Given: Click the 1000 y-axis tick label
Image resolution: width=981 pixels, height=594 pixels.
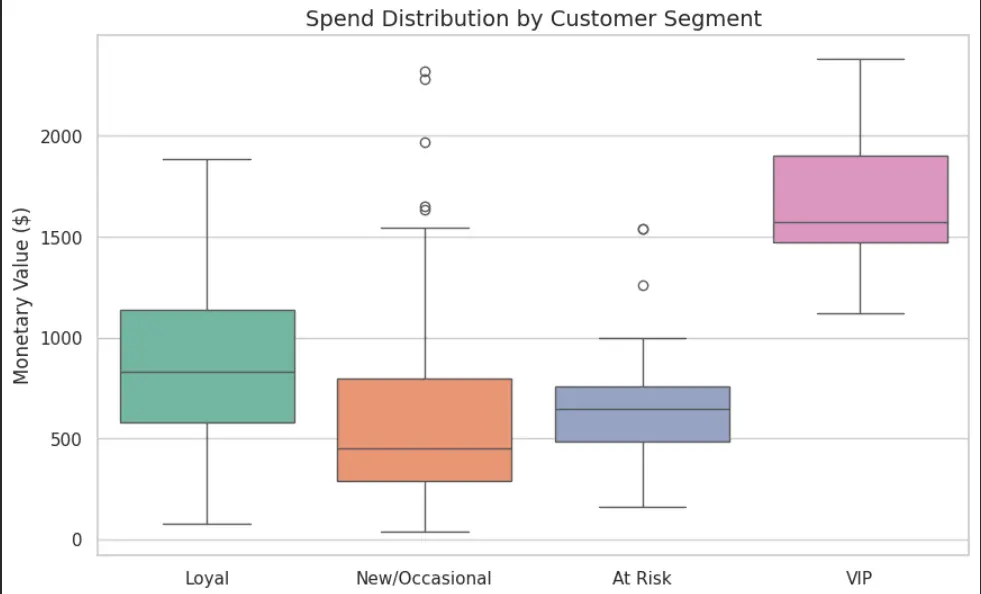Looking at the screenshot, I should 61,339.
